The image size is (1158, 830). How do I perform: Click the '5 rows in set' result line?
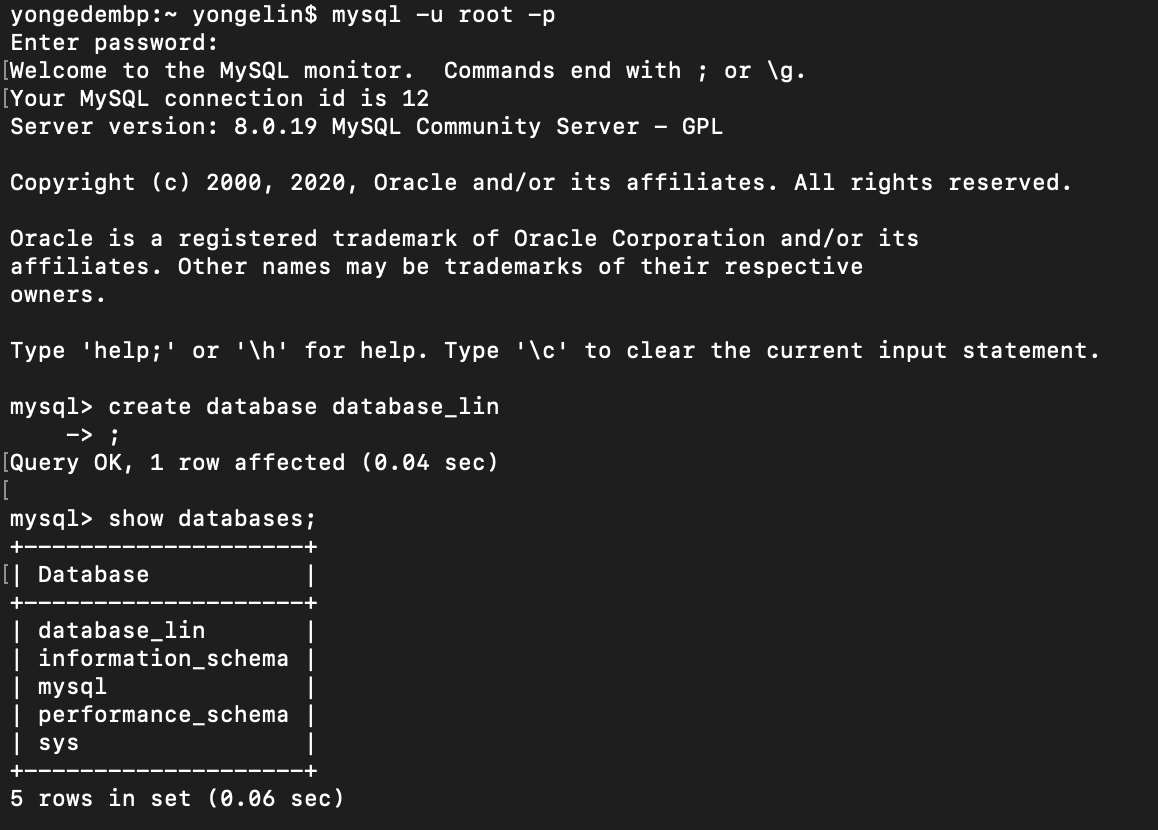(x=177, y=799)
